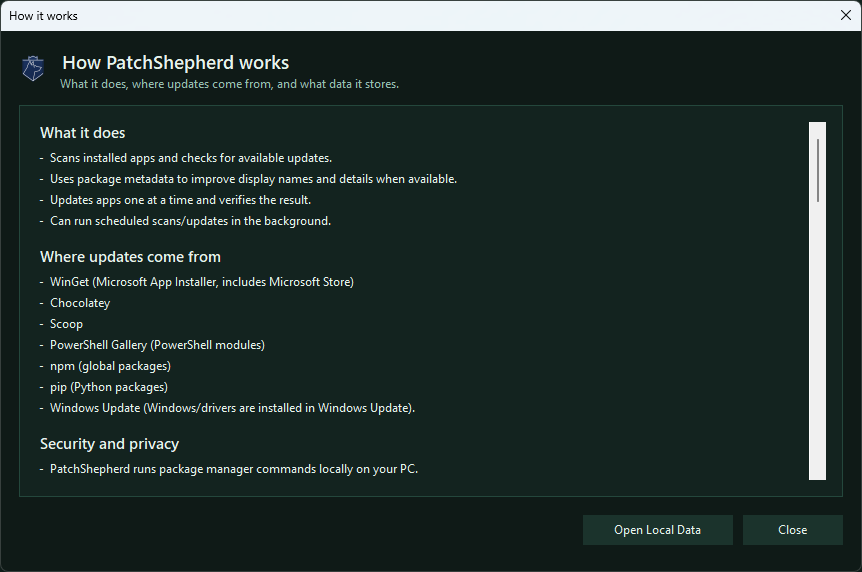Click 'Scans installed apps and checks for available updates'
The image size is (862, 572).
[191, 158]
